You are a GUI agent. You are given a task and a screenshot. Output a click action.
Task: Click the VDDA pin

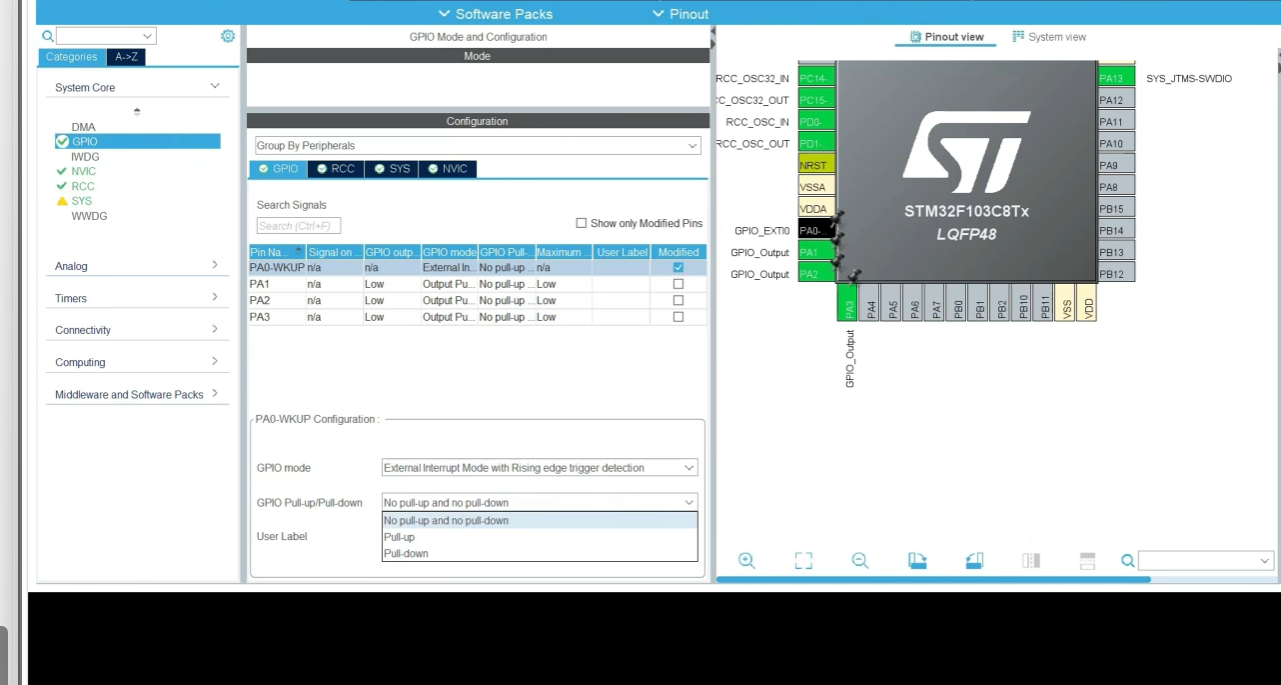tap(816, 209)
